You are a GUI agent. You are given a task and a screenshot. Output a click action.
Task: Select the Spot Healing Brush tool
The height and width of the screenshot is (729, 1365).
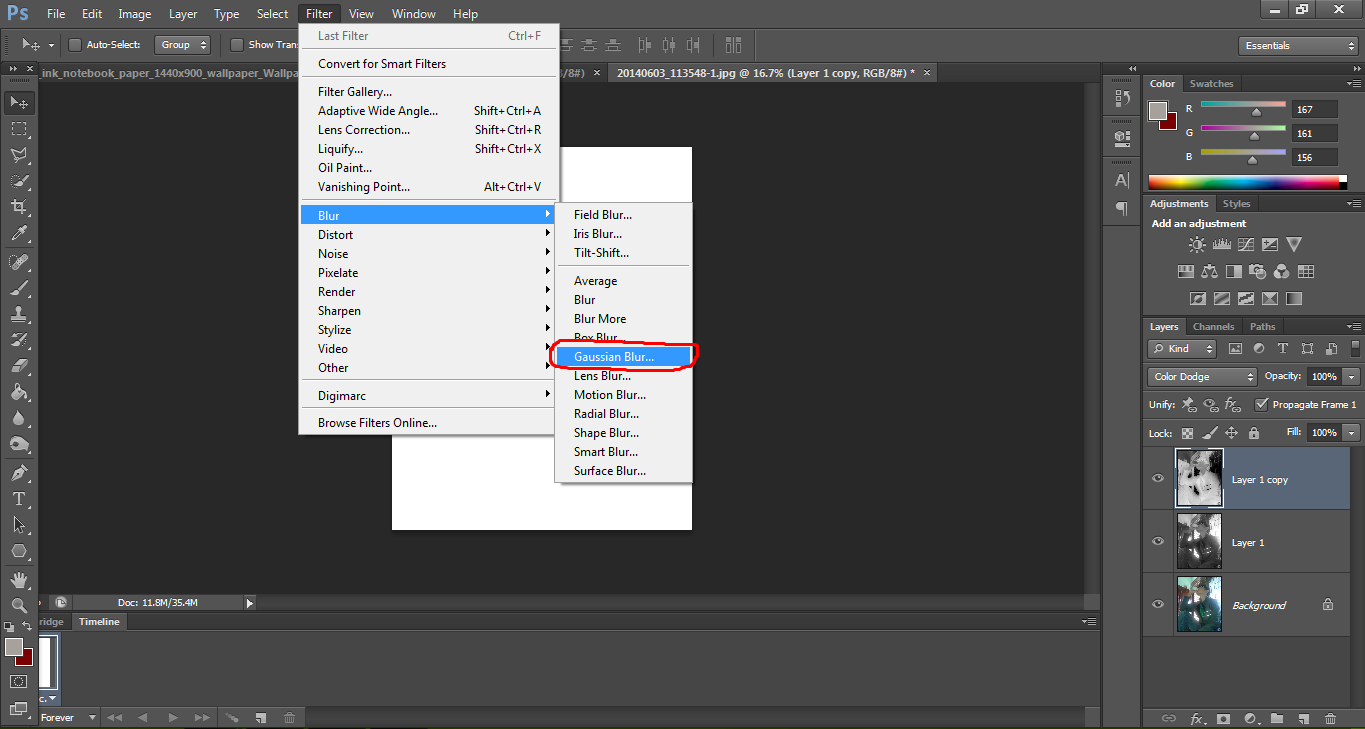(19, 261)
